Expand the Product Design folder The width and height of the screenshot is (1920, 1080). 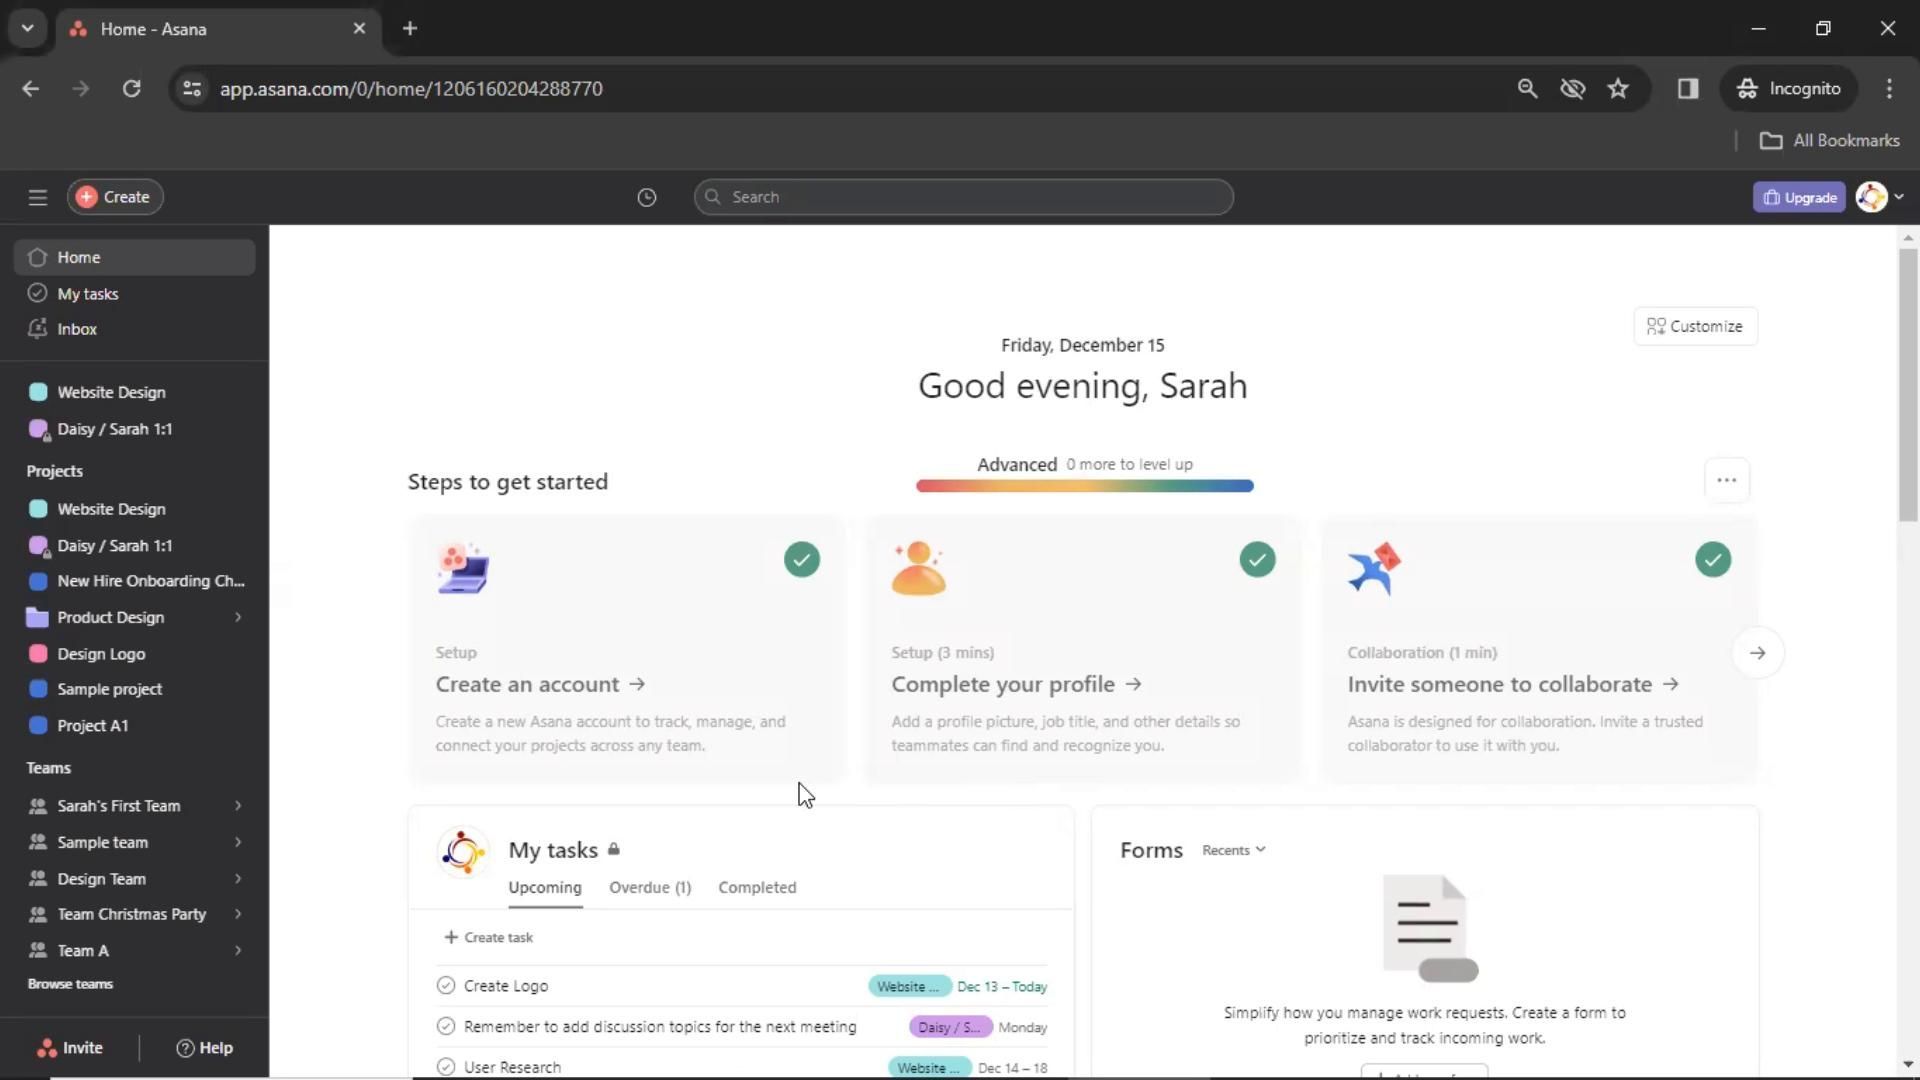click(238, 617)
